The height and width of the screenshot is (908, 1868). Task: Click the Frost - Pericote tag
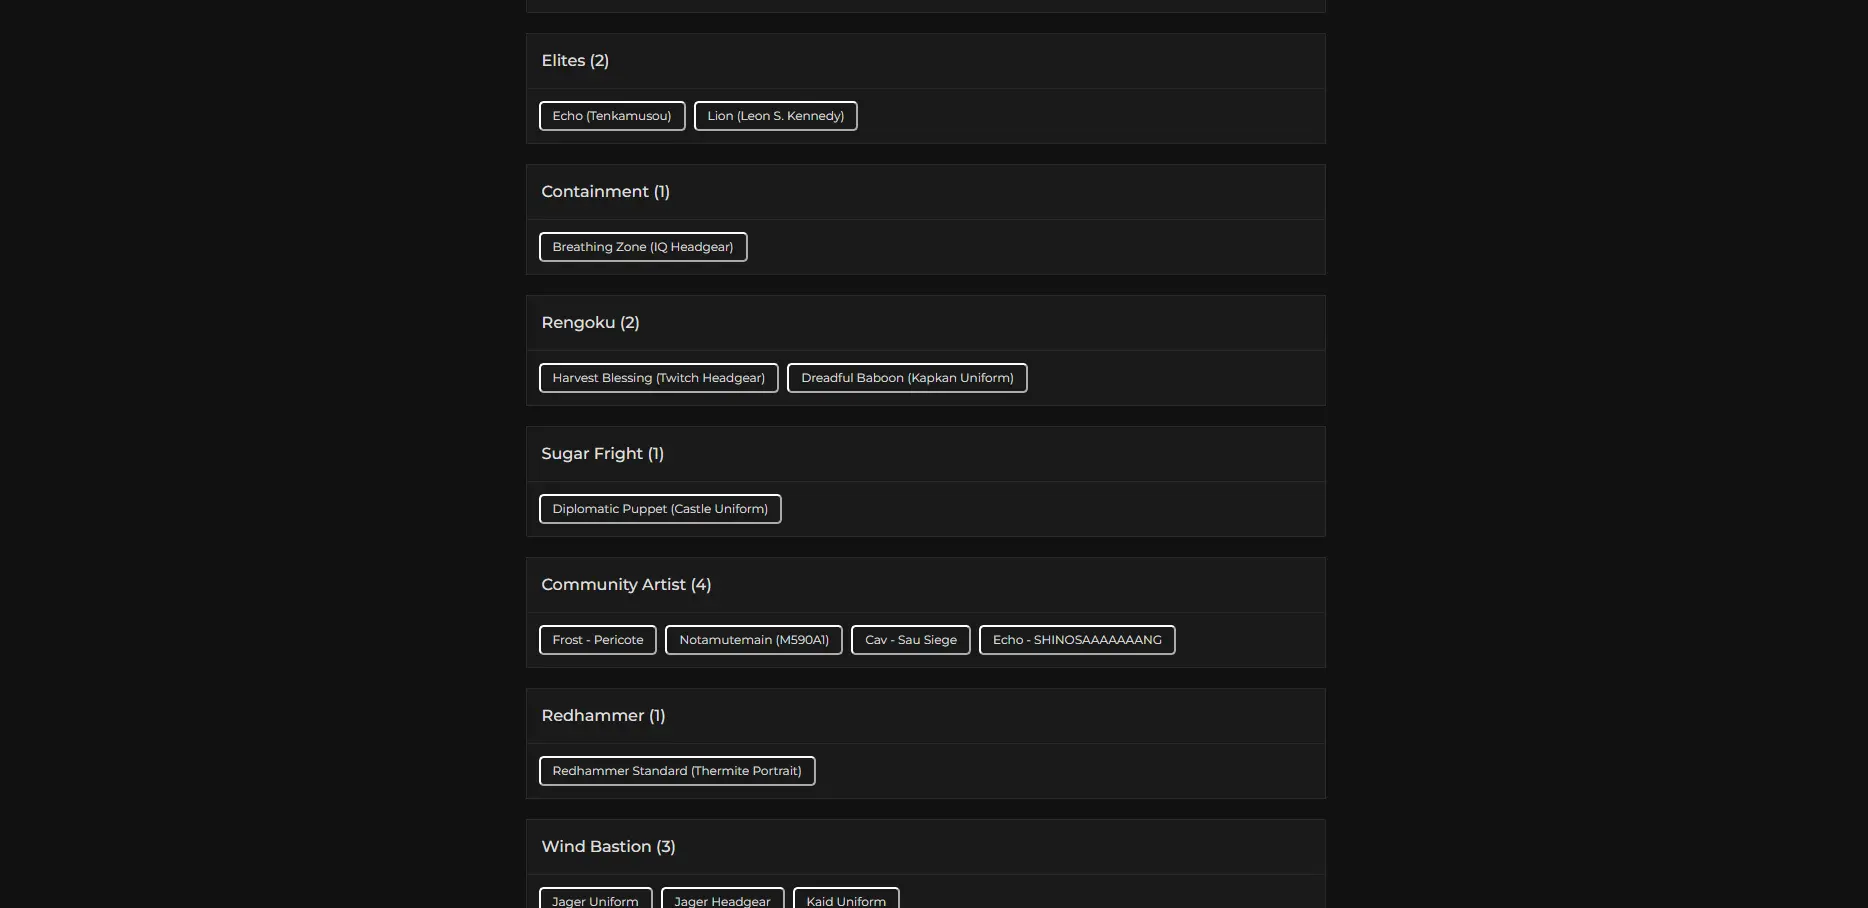(598, 640)
